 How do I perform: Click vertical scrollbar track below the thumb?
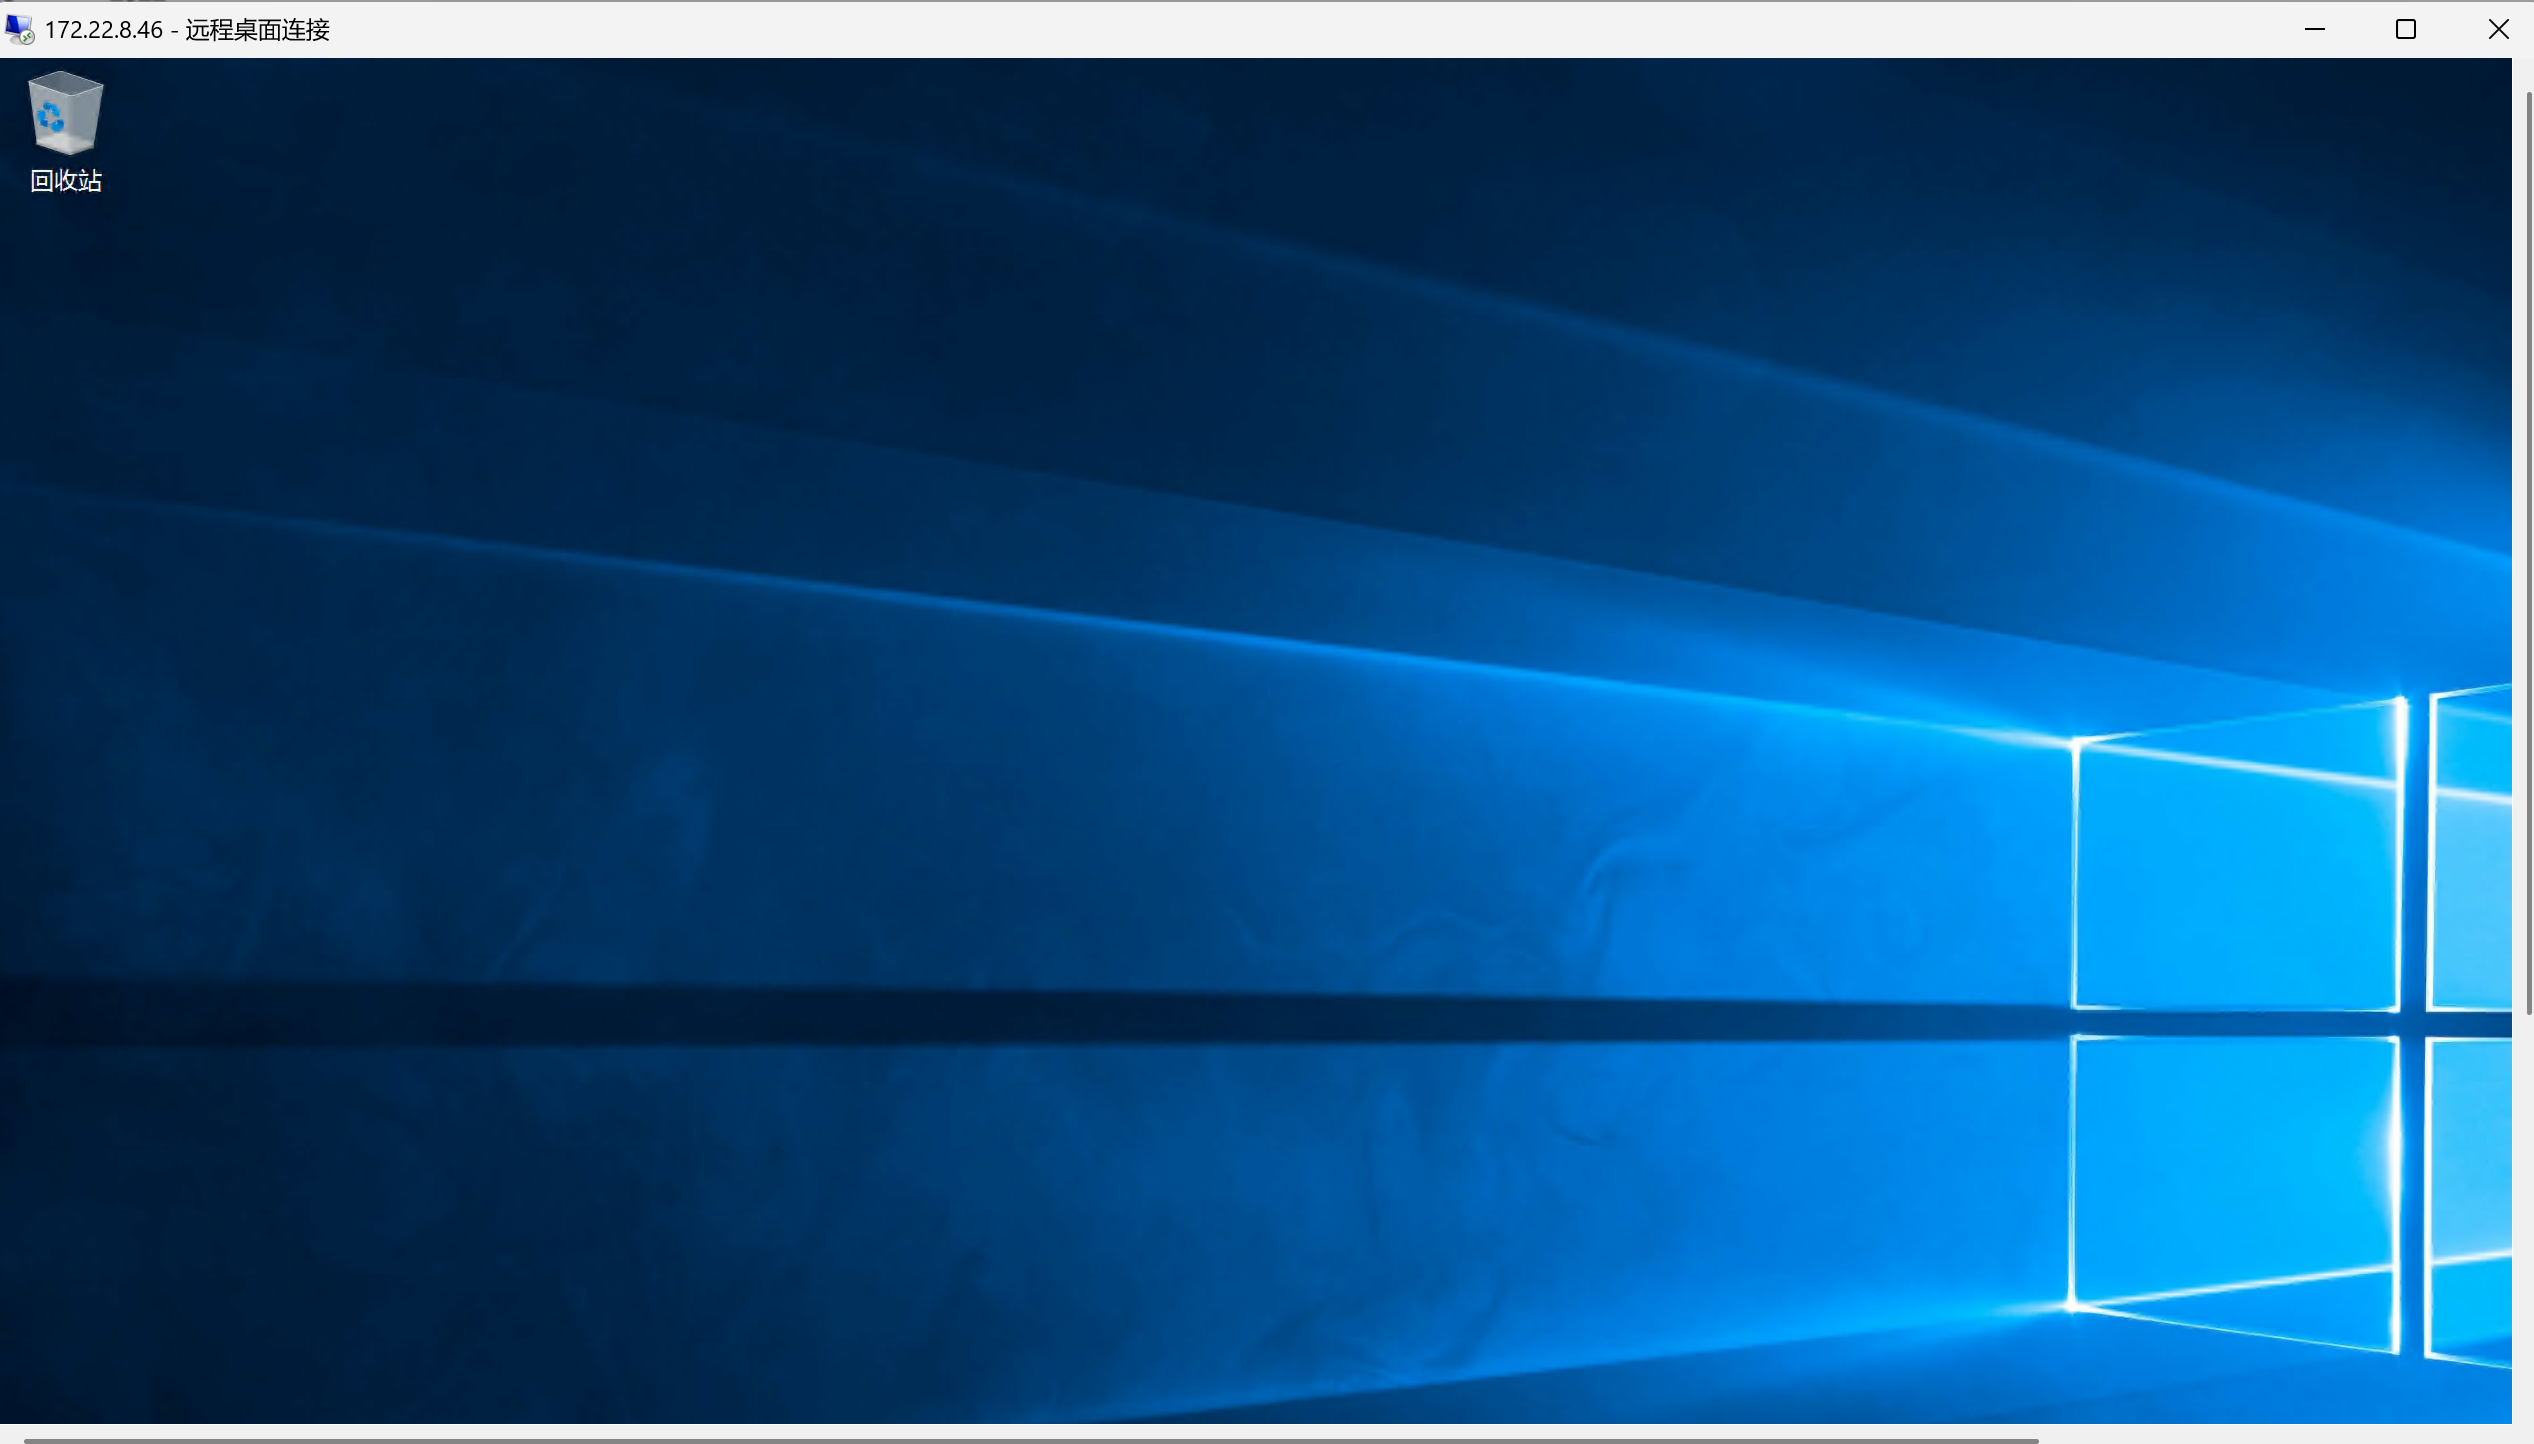pyautogui.click(x=2529, y=1220)
